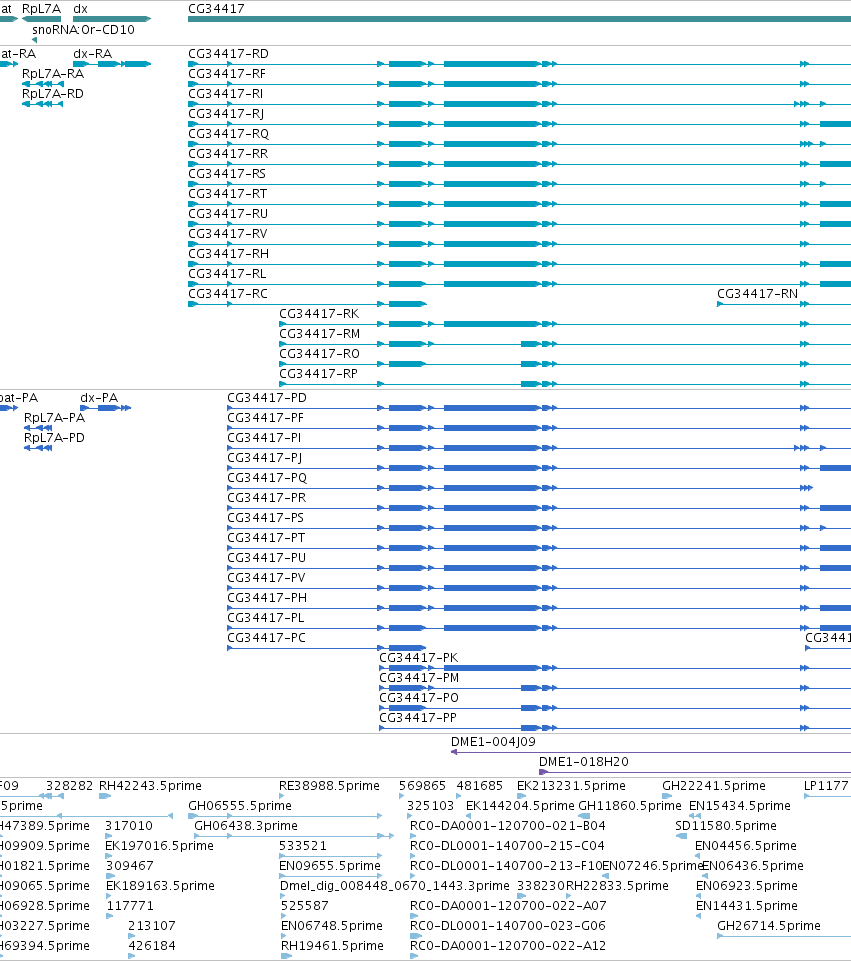Click RpL7A-RD transcript label
Viewport: 851px width, 961px height.
tap(53, 94)
